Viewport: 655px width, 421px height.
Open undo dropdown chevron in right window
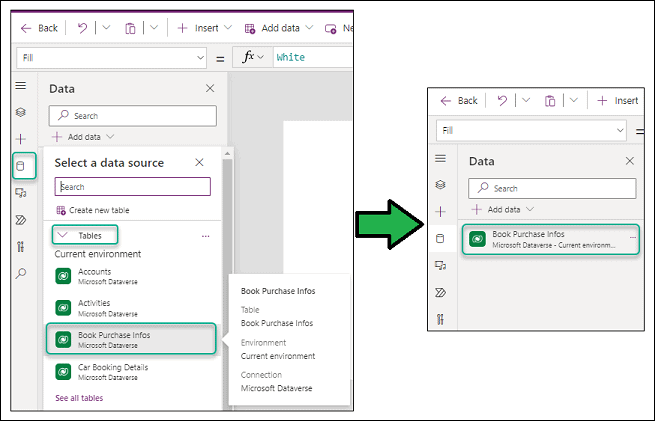pyautogui.click(x=526, y=100)
